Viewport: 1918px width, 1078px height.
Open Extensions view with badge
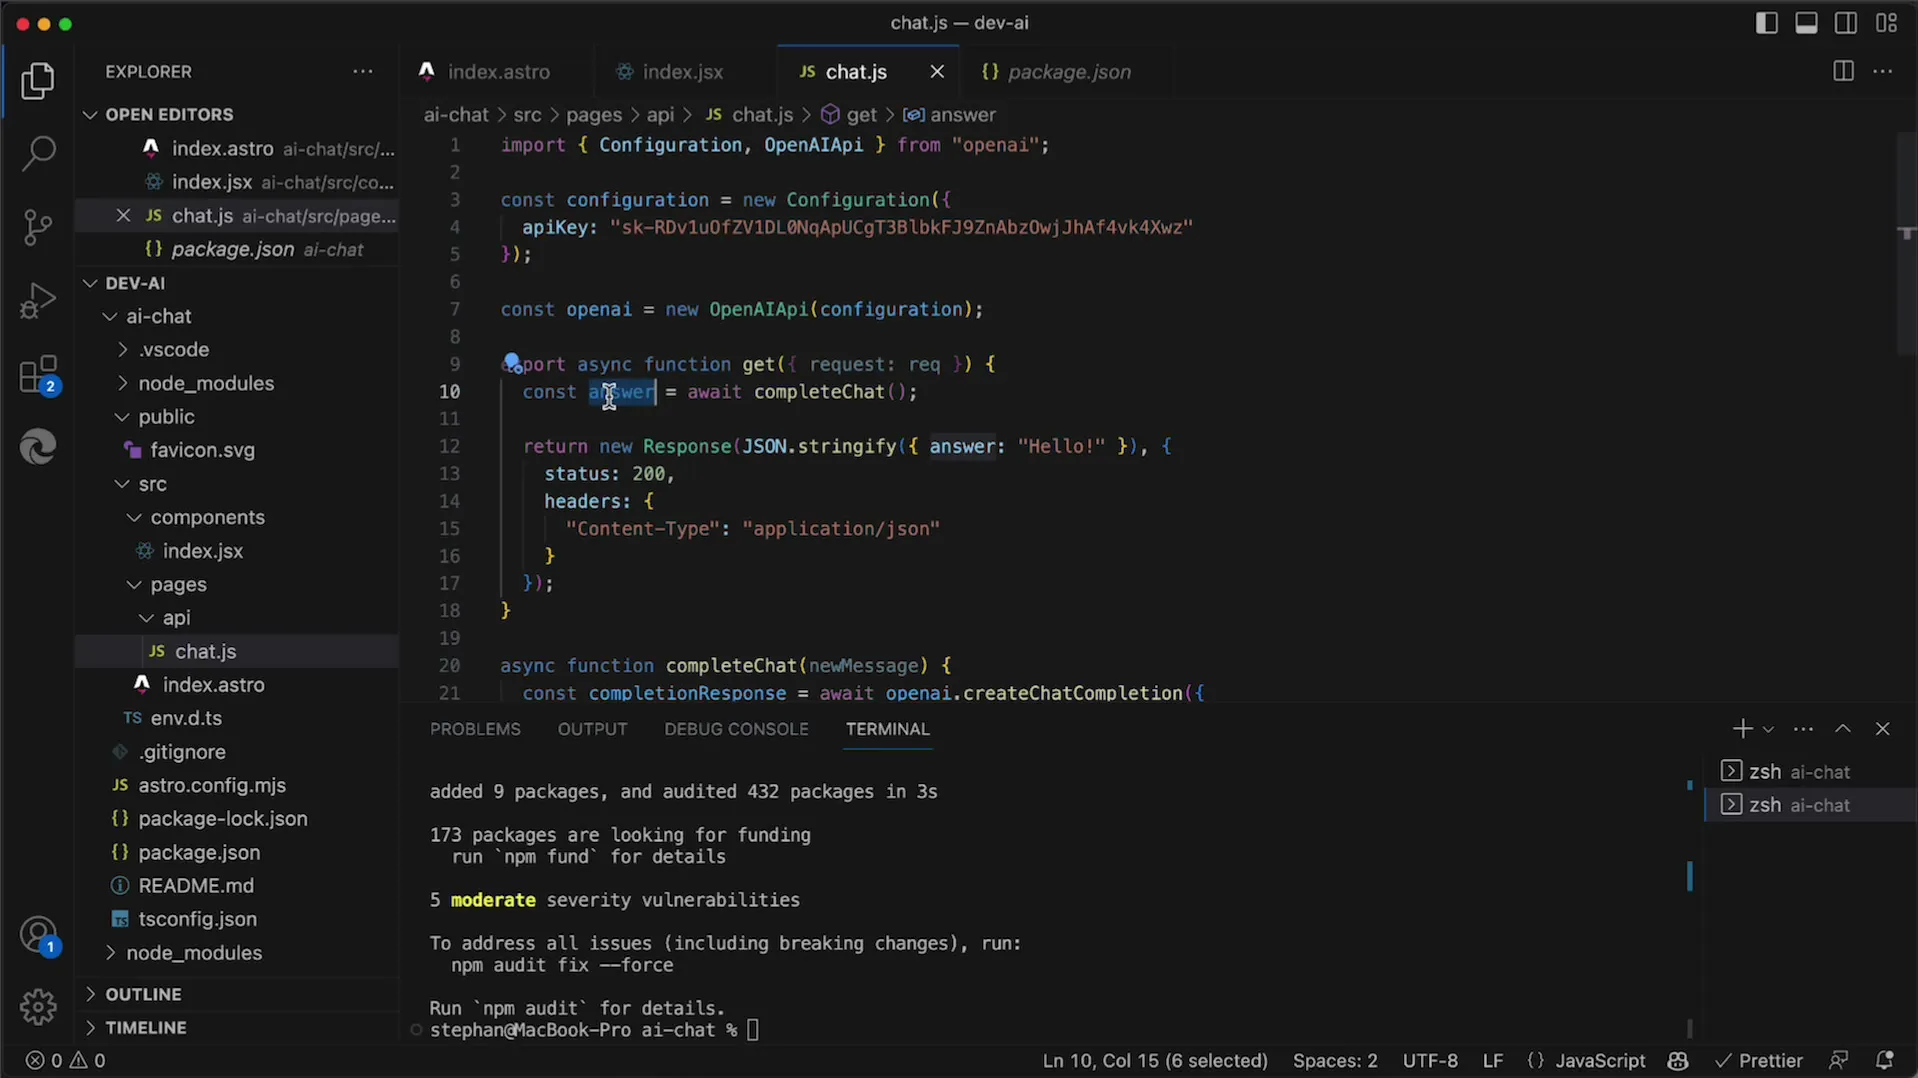point(38,375)
